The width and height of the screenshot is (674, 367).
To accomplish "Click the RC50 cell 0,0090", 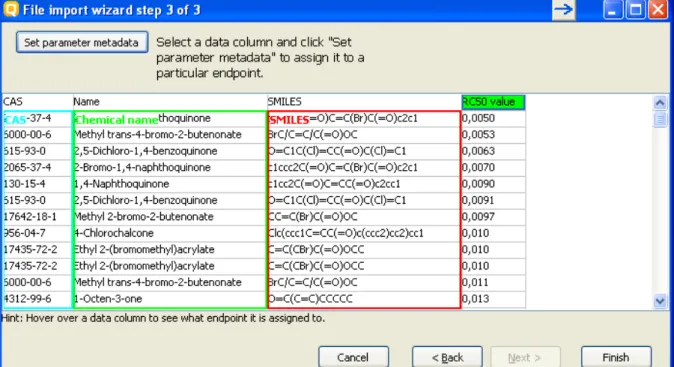I will point(493,184).
